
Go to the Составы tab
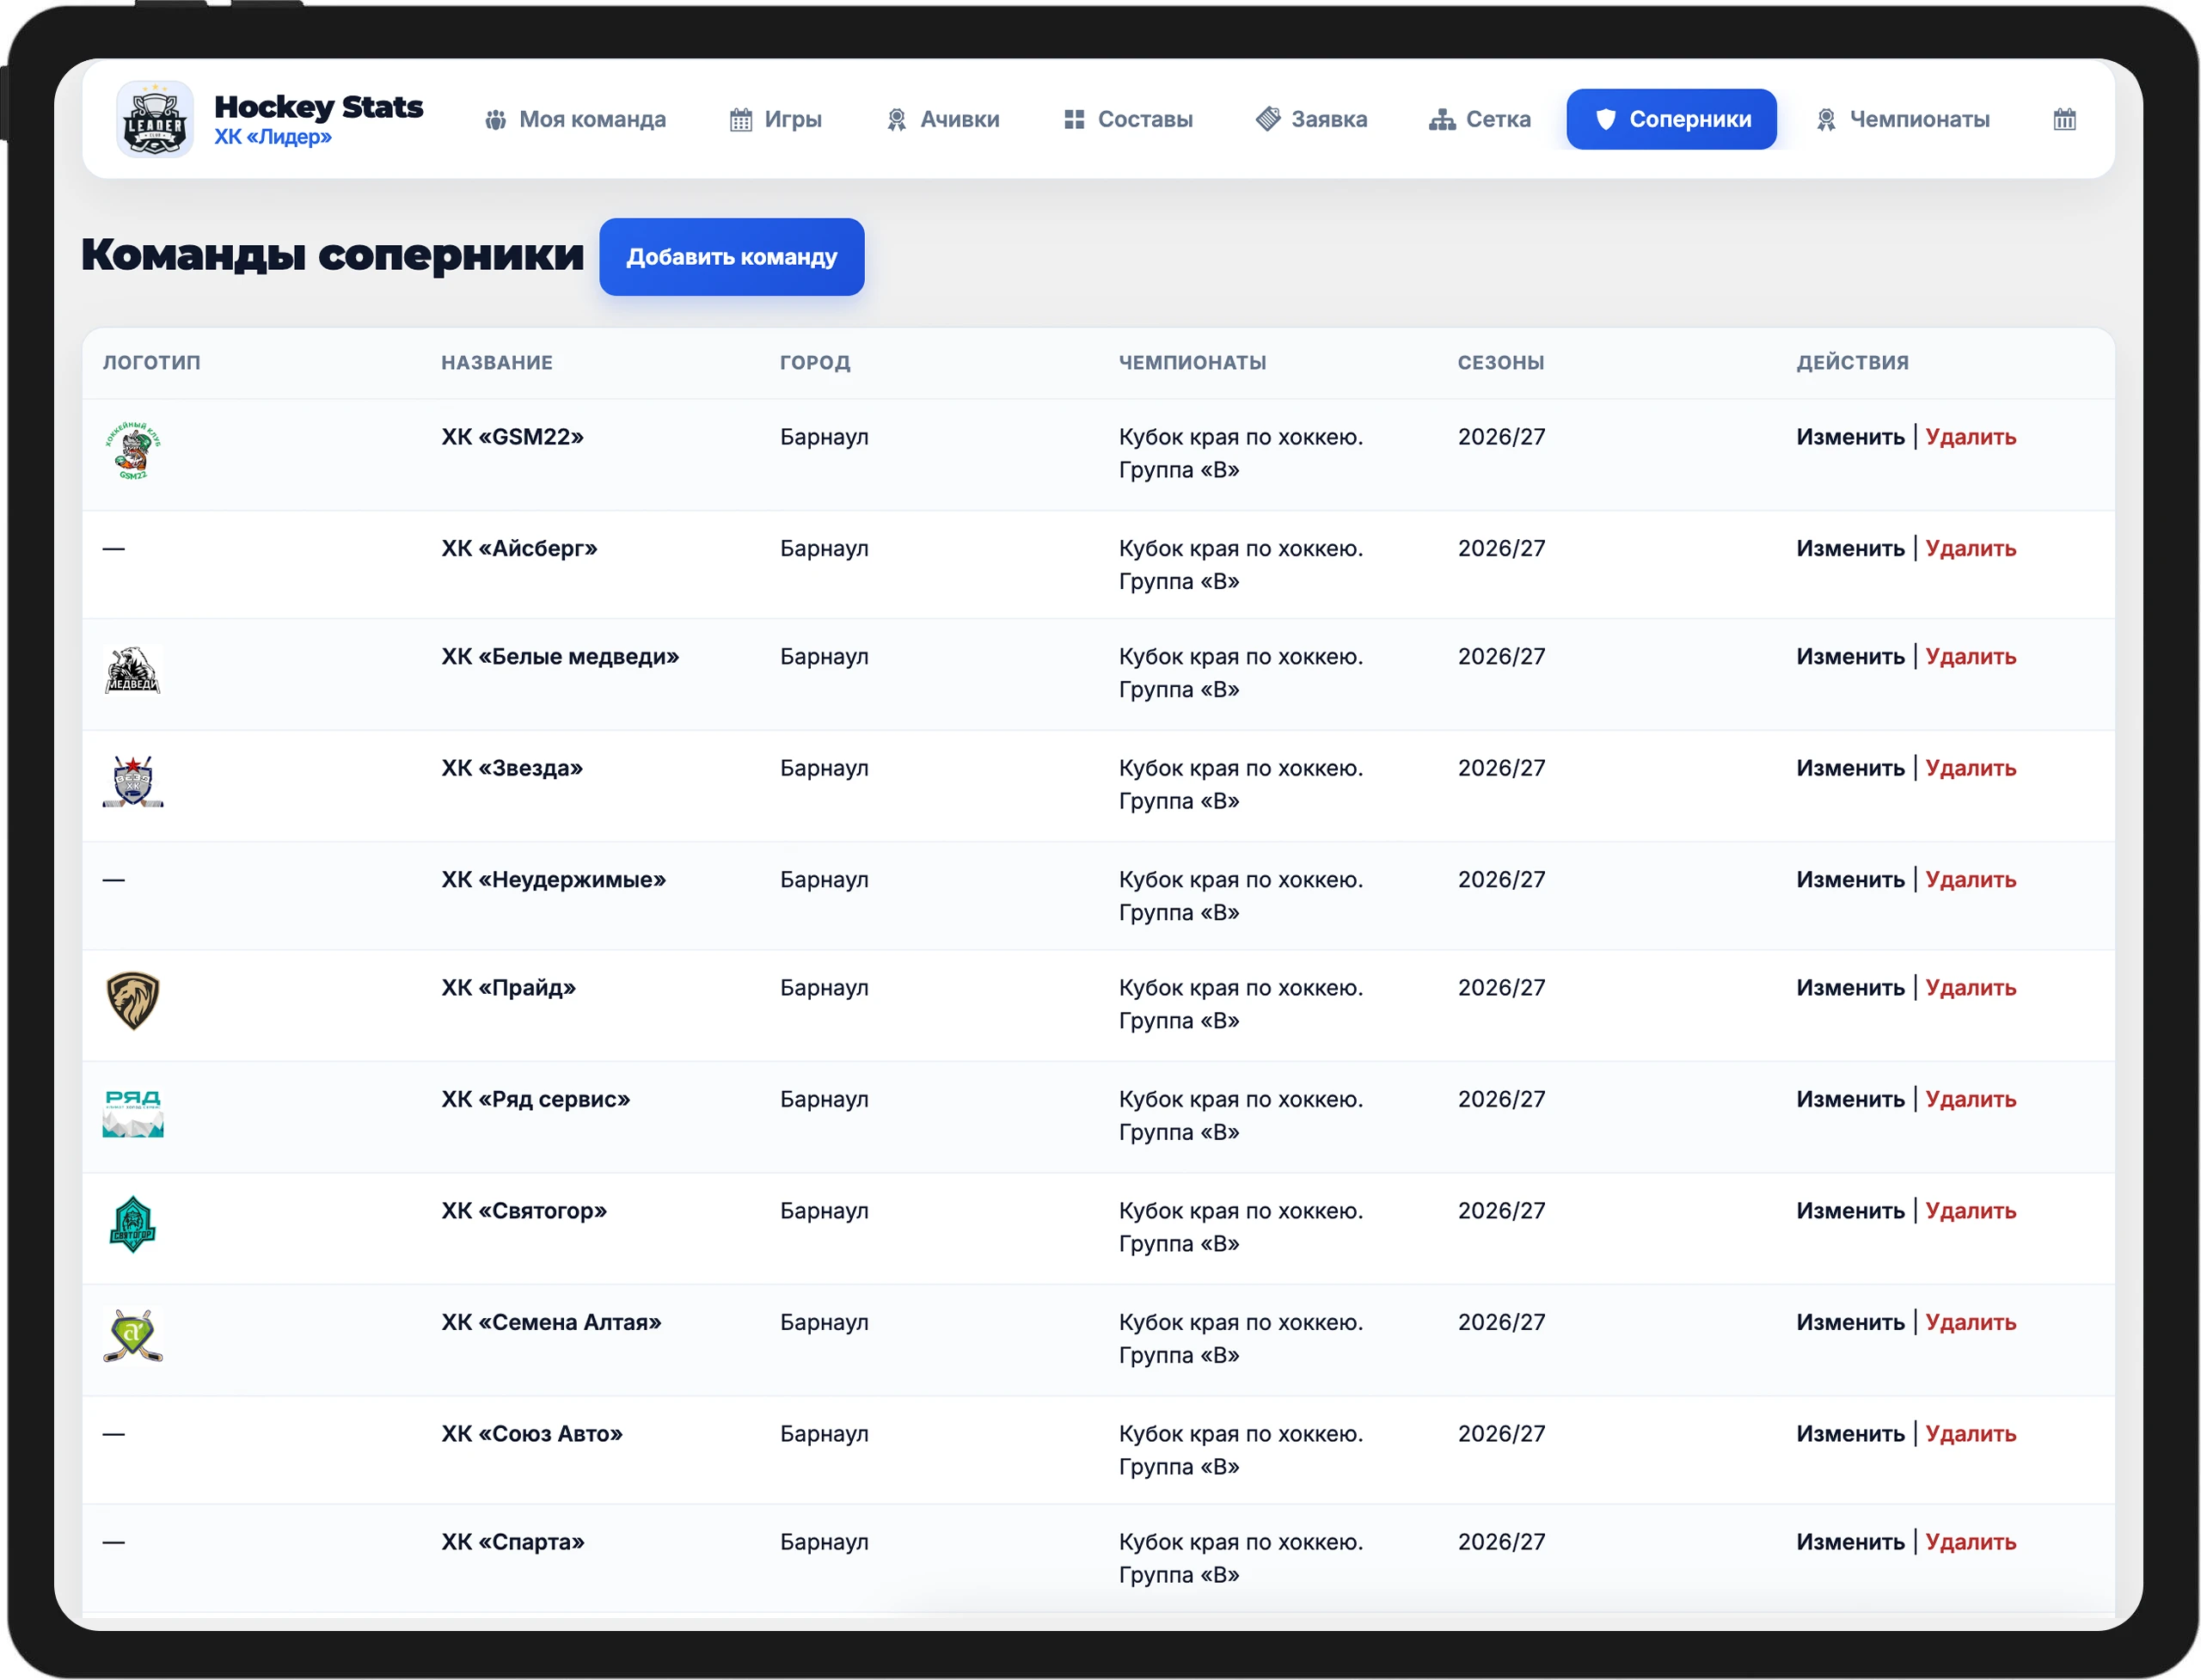click(x=1128, y=119)
